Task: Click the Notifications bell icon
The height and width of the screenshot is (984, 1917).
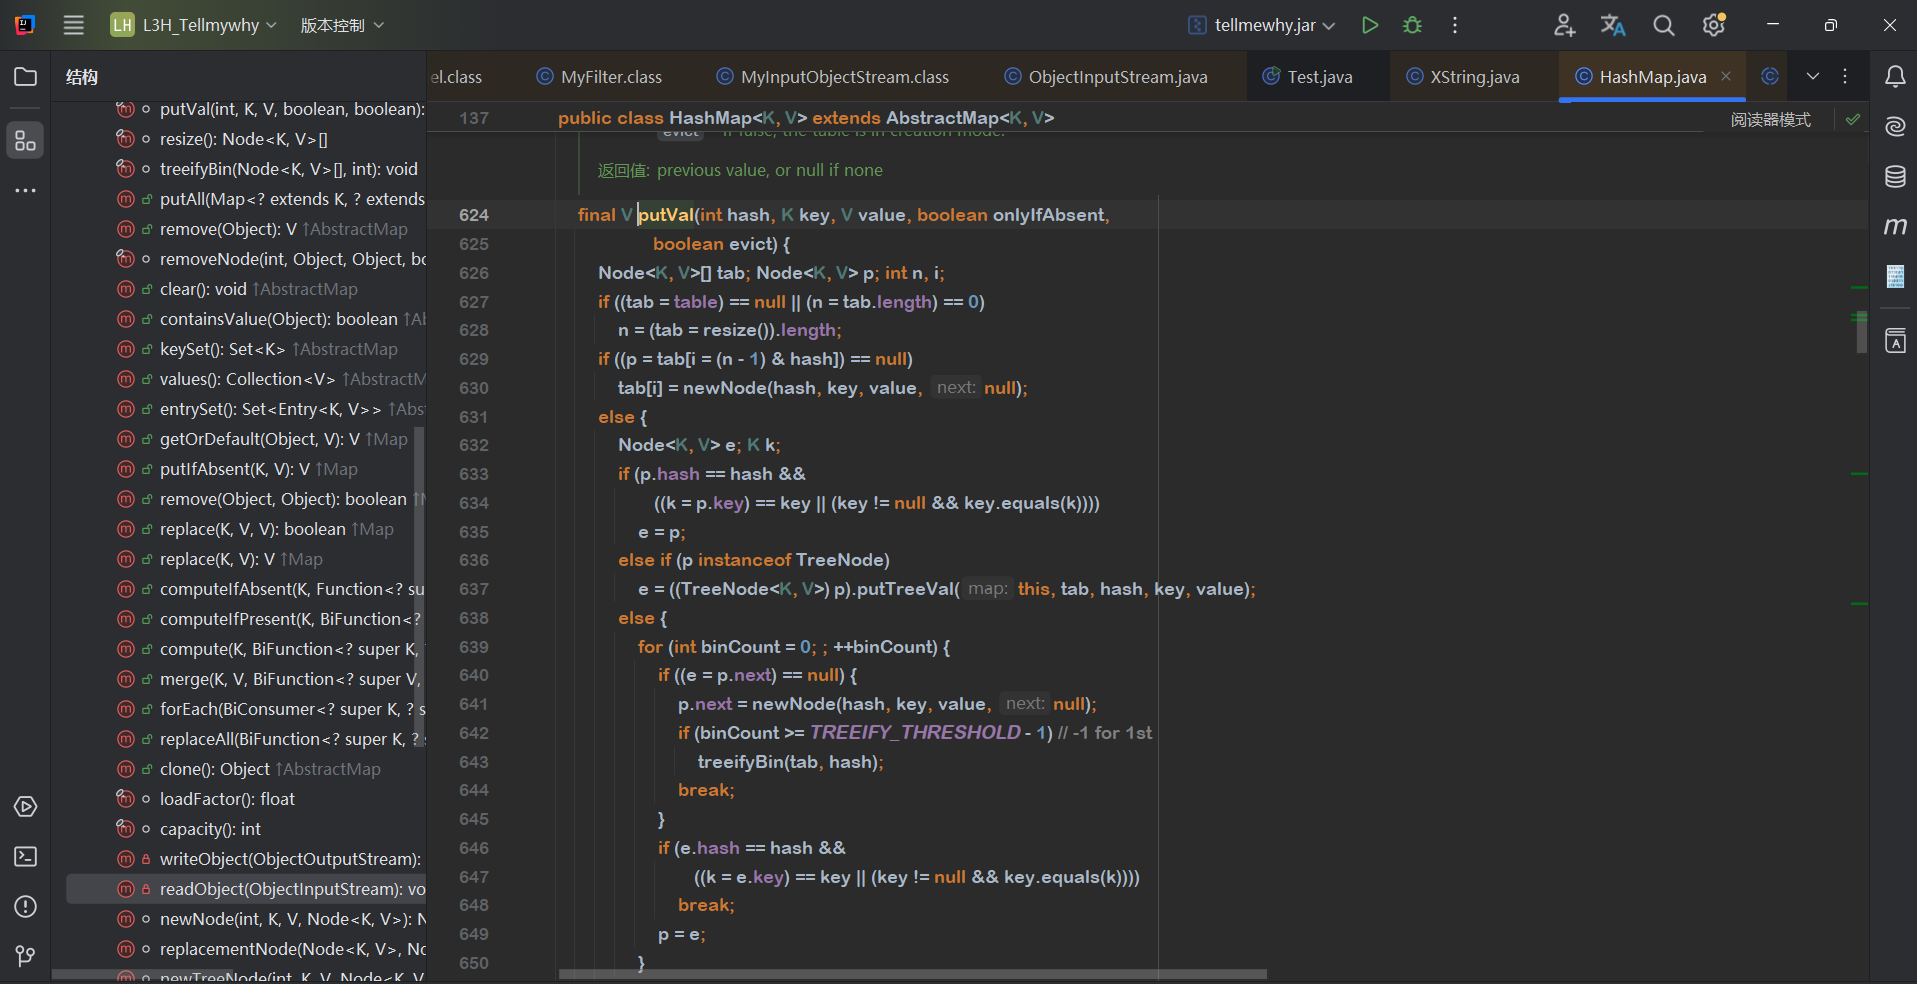Action: [1895, 77]
